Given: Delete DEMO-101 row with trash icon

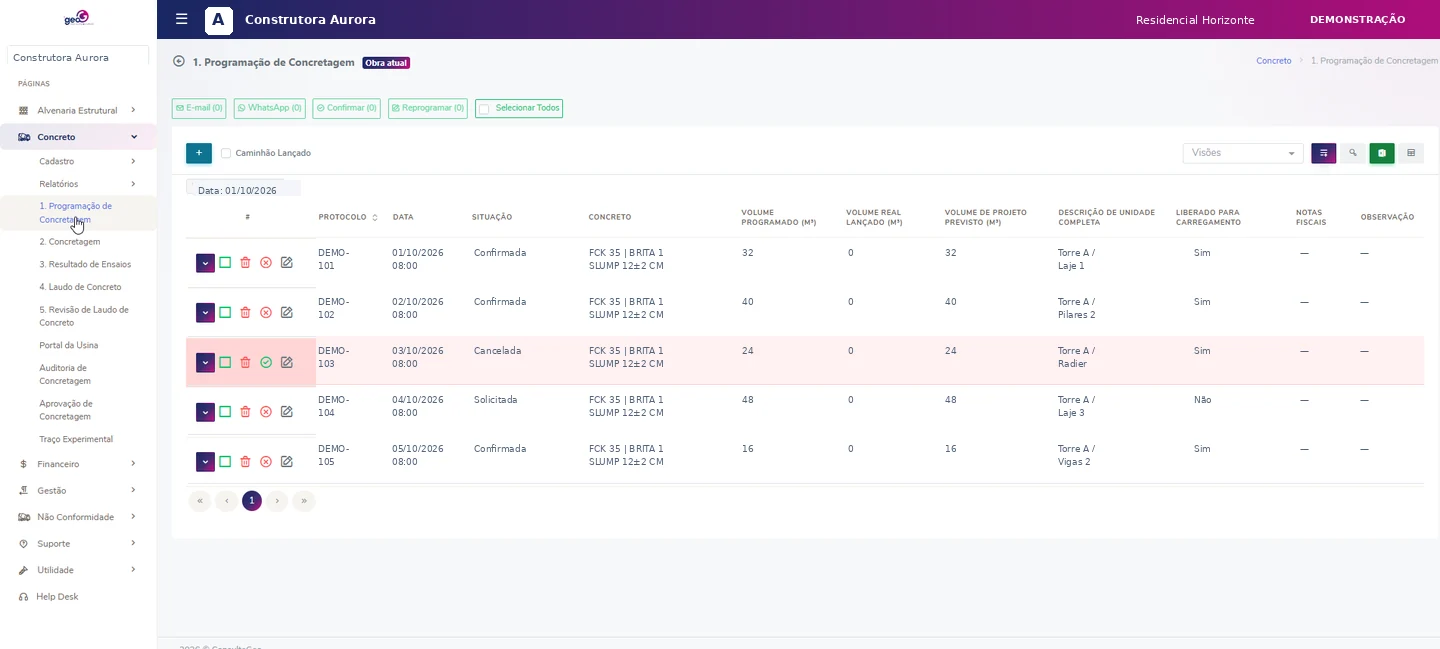Looking at the screenshot, I should (245, 263).
